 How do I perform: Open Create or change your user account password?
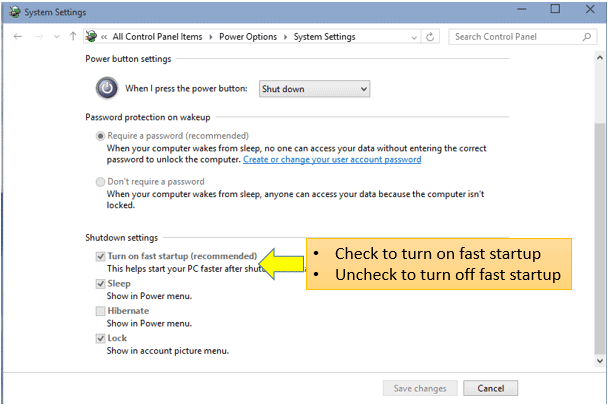coord(332,159)
